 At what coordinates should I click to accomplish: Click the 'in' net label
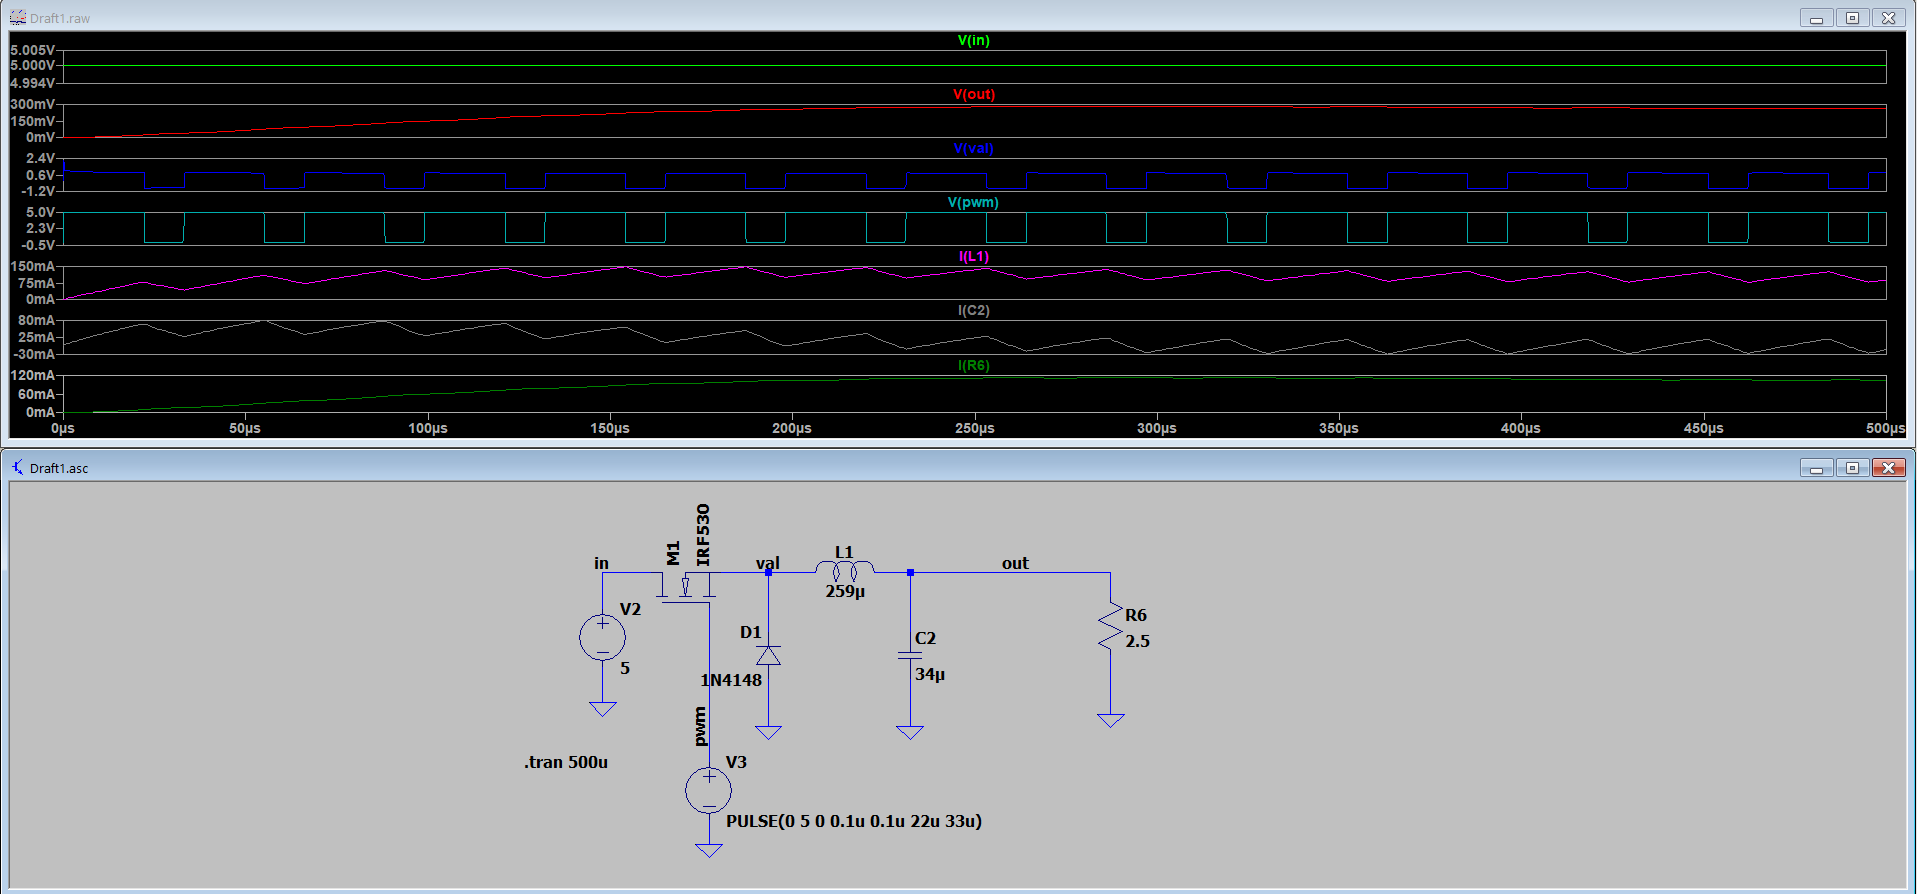pos(601,563)
